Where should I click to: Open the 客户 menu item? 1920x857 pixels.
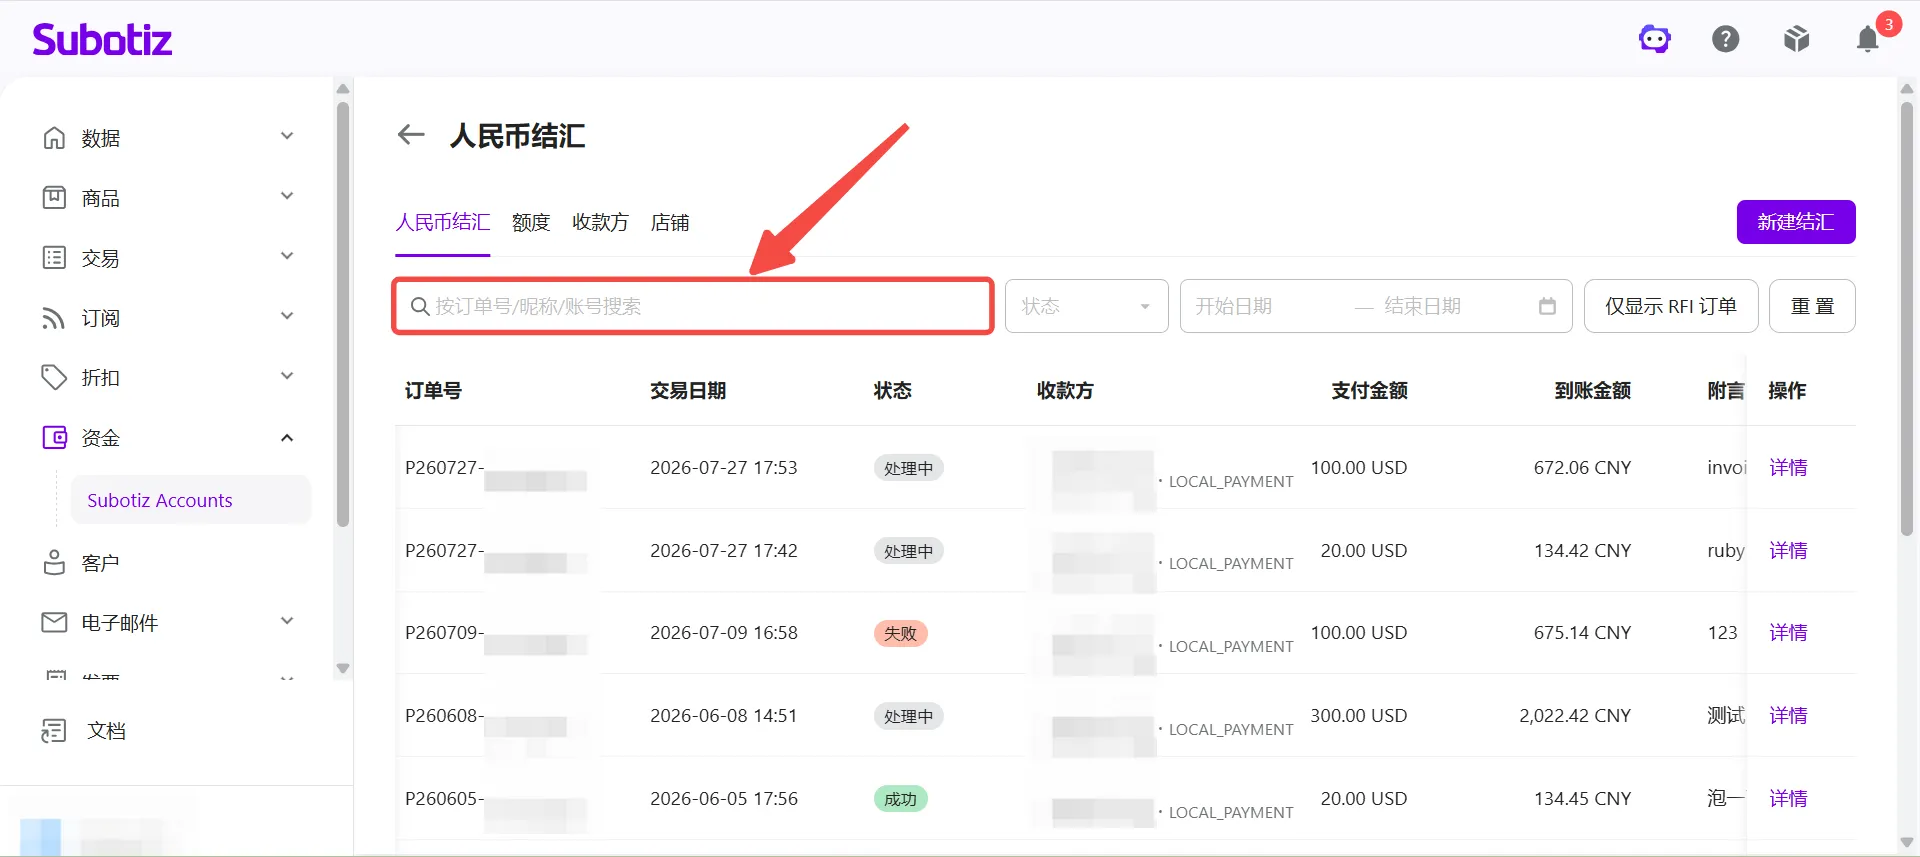pos(100,563)
